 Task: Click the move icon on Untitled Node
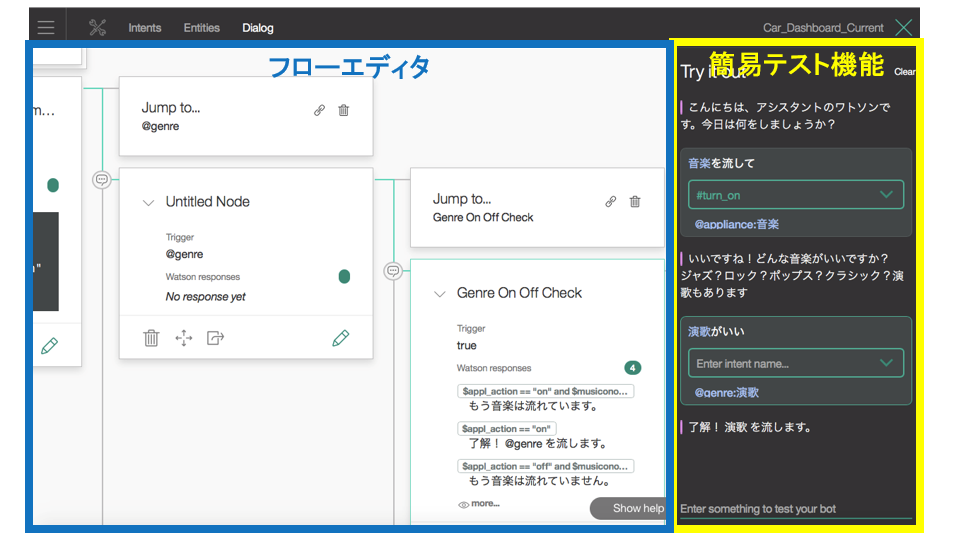[x=184, y=338]
